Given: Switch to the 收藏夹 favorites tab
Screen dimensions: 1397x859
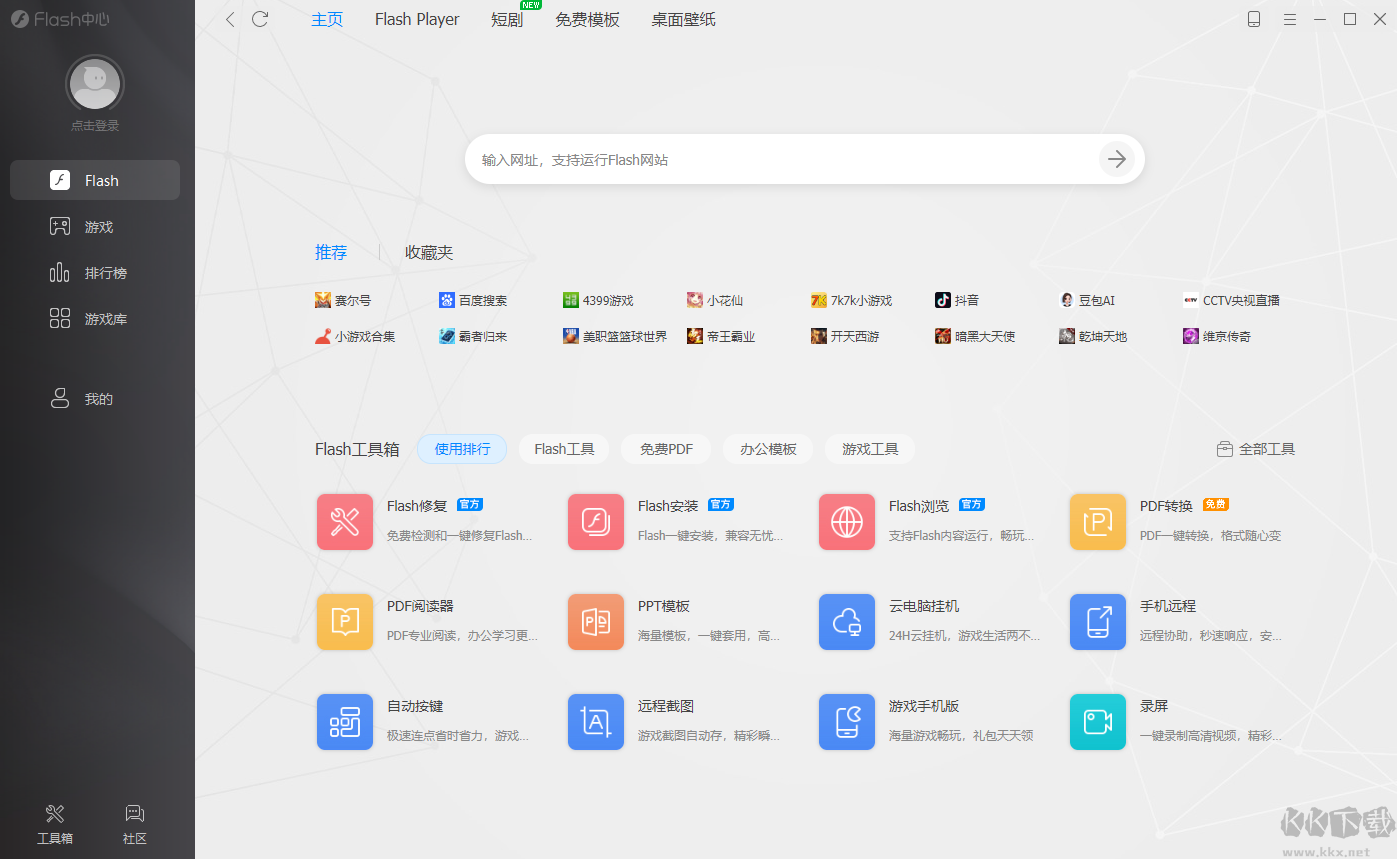Looking at the screenshot, I should coord(429,253).
